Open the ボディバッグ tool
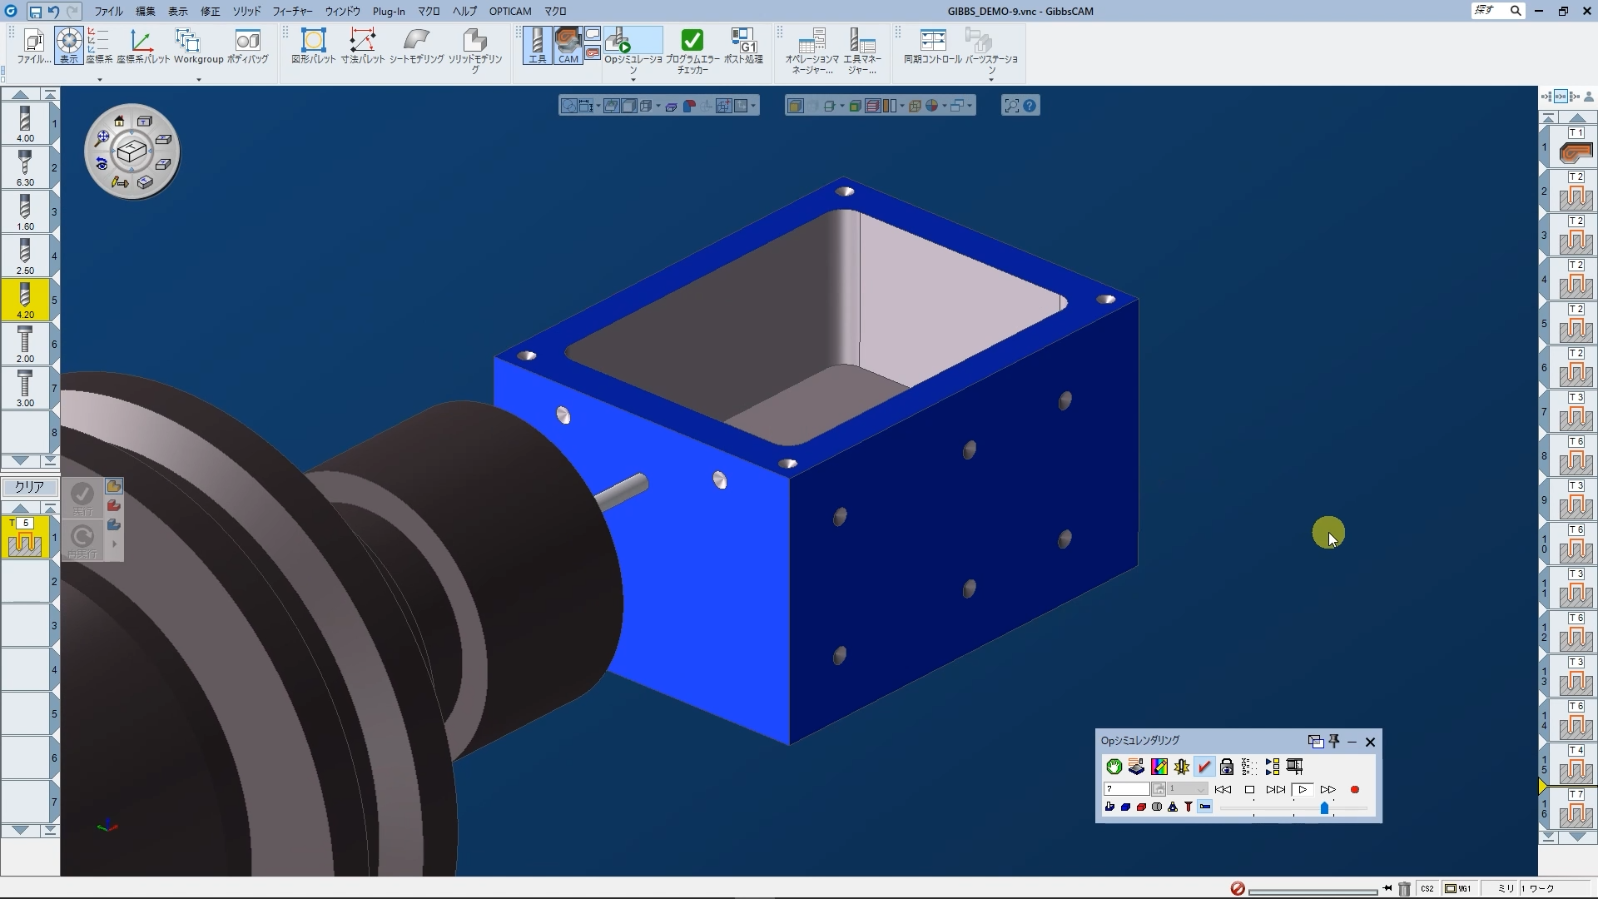The height and width of the screenshot is (899, 1598). coord(247,46)
